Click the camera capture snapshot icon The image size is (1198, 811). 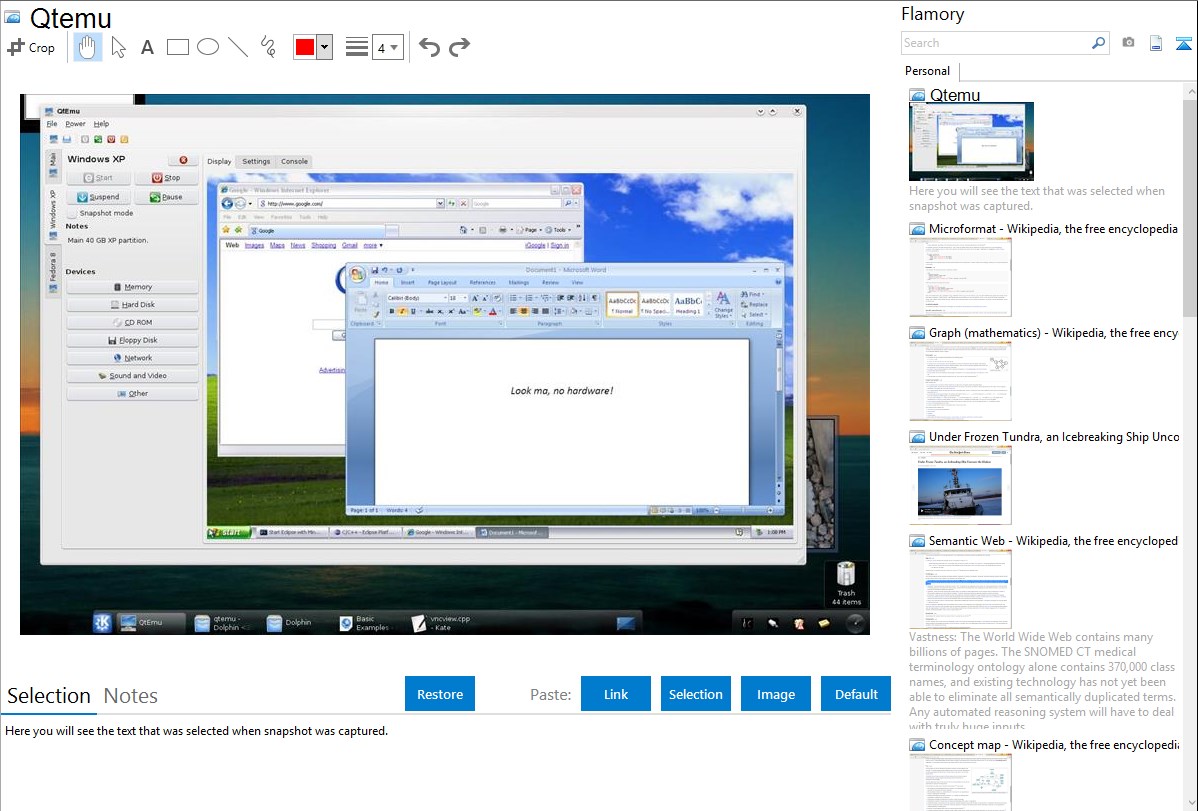point(1128,43)
